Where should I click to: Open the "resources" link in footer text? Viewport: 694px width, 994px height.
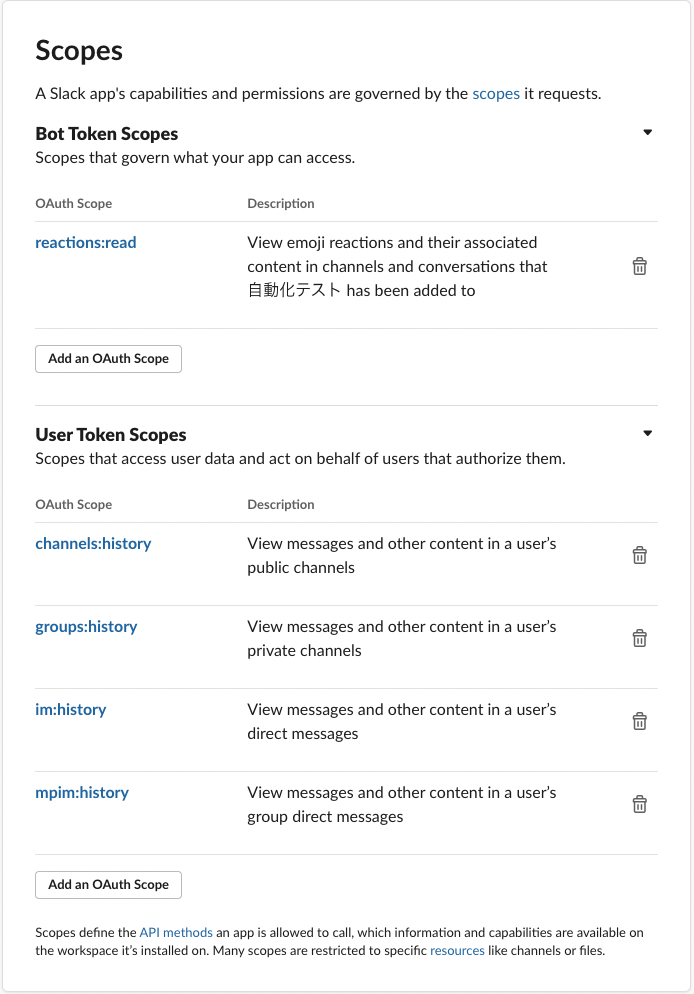(457, 950)
